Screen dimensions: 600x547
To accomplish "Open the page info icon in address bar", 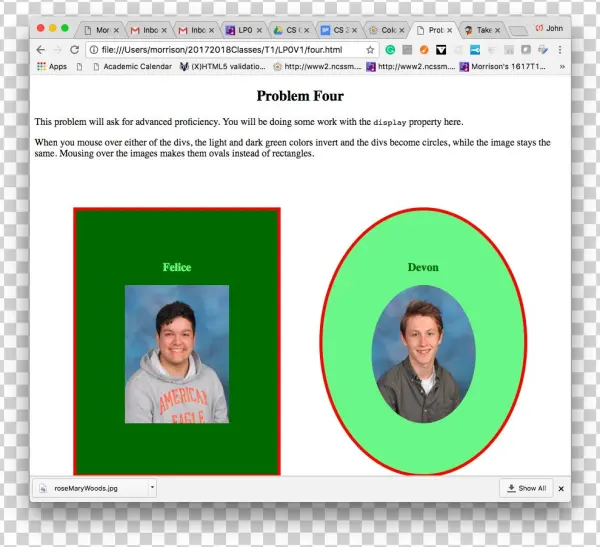I will pos(94,50).
